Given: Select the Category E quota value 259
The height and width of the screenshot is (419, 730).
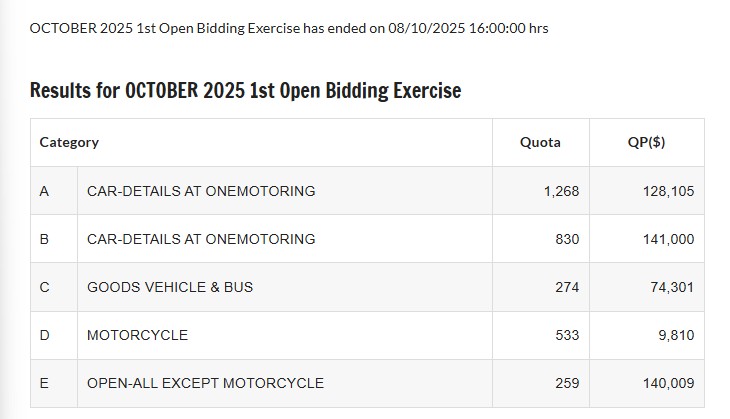Looking at the screenshot, I should 566,383.
